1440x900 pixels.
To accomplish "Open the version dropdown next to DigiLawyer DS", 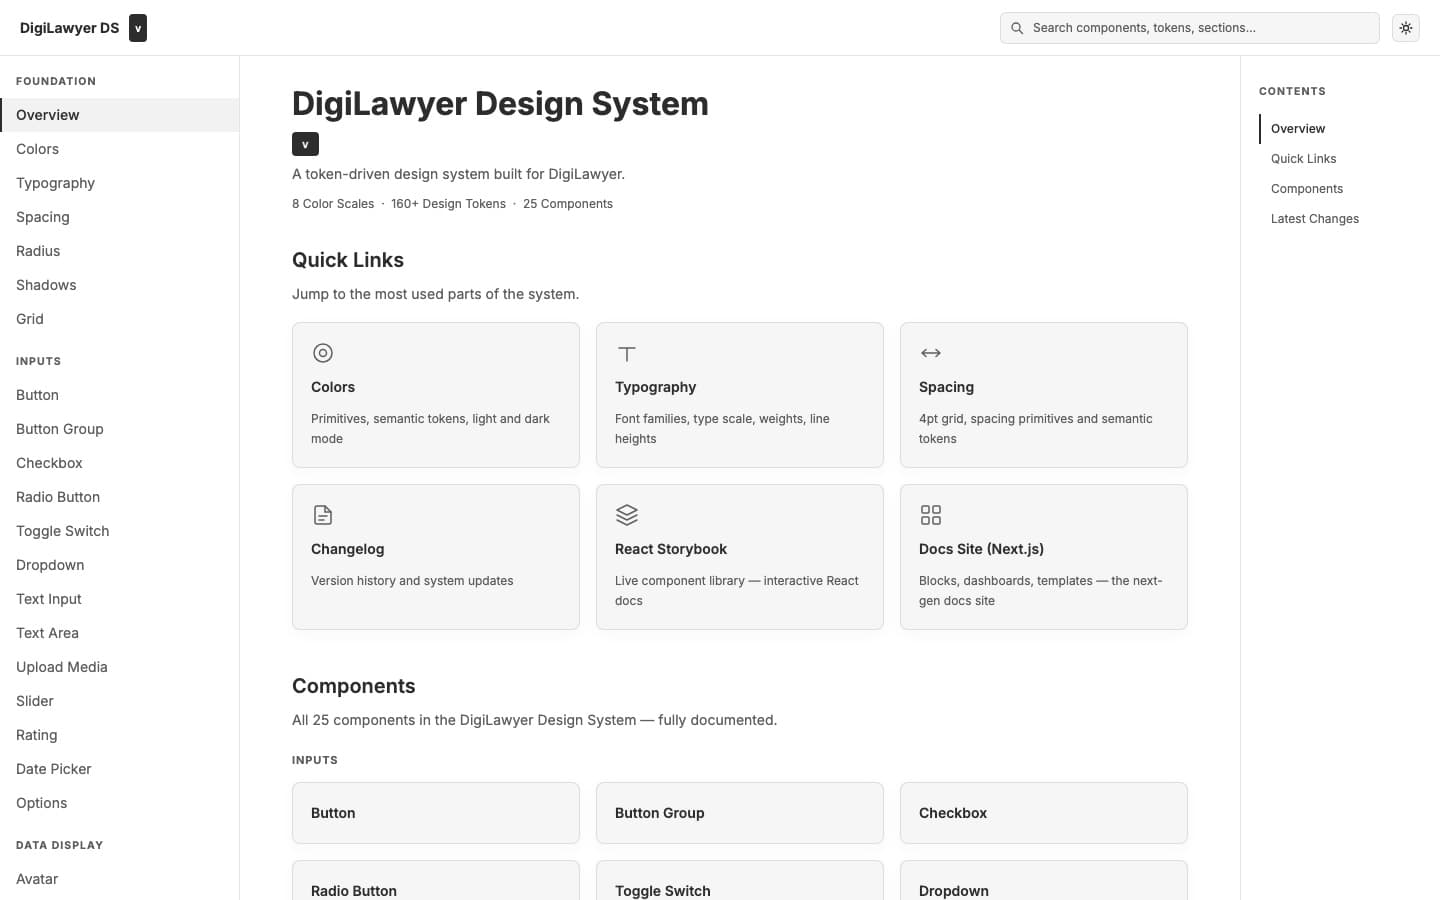I will pyautogui.click(x=138, y=28).
